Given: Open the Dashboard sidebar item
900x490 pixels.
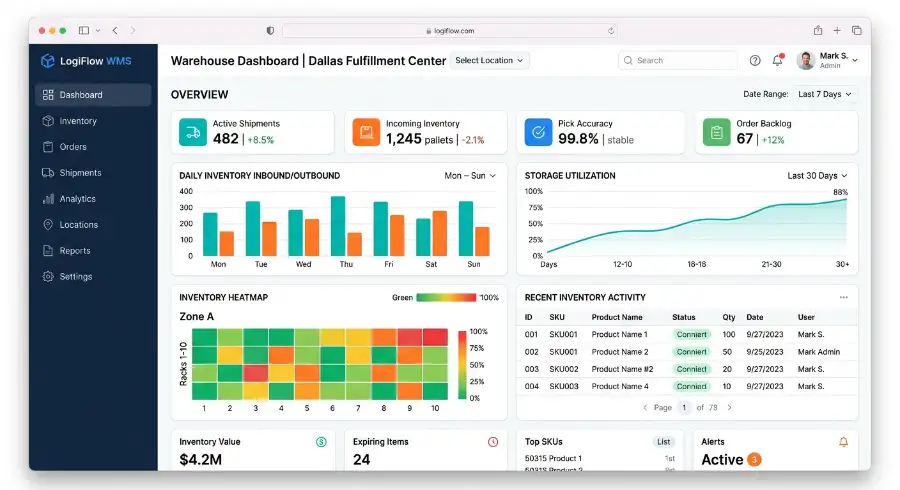Looking at the screenshot, I should point(93,95).
